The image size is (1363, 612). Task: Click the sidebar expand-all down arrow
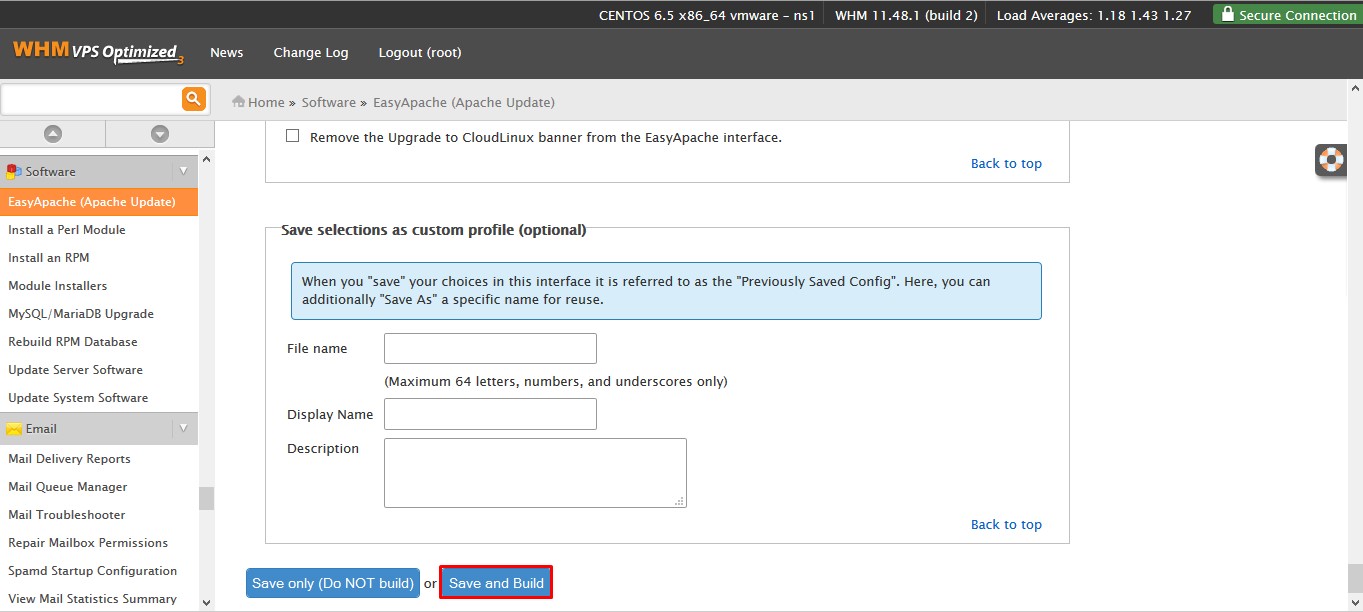point(160,134)
